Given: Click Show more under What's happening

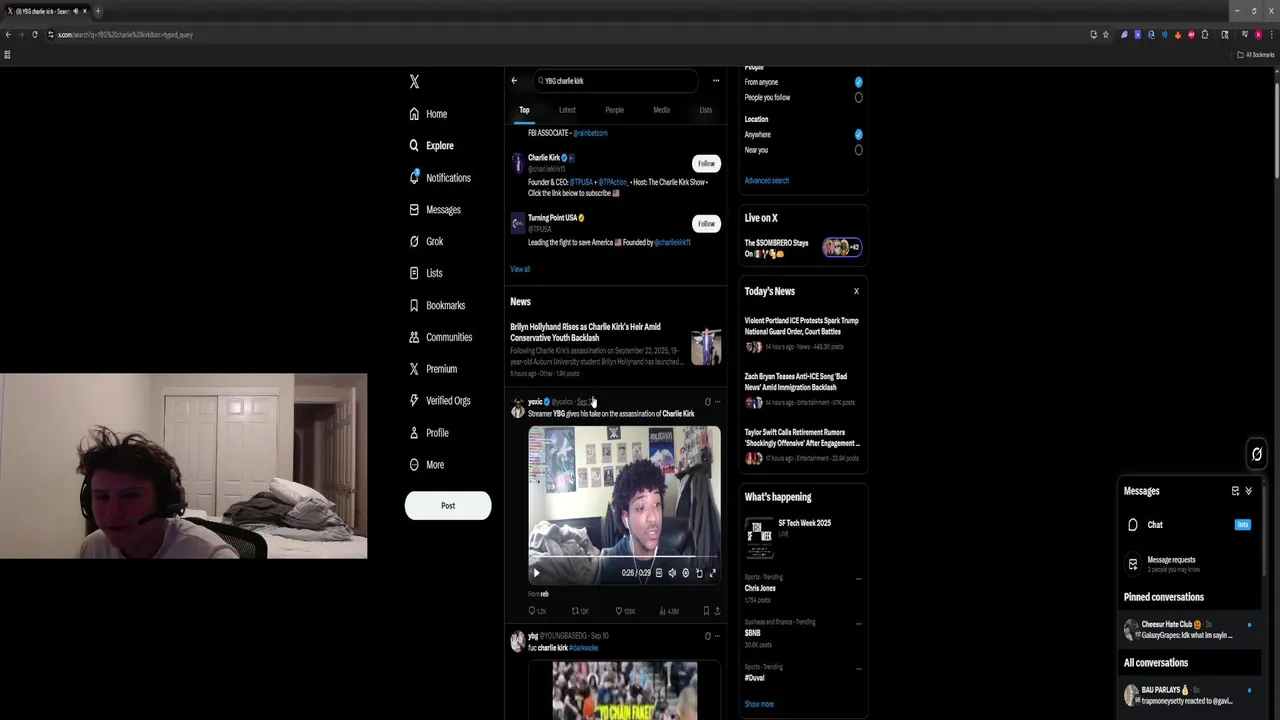Looking at the screenshot, I should (x=759, y=704).
